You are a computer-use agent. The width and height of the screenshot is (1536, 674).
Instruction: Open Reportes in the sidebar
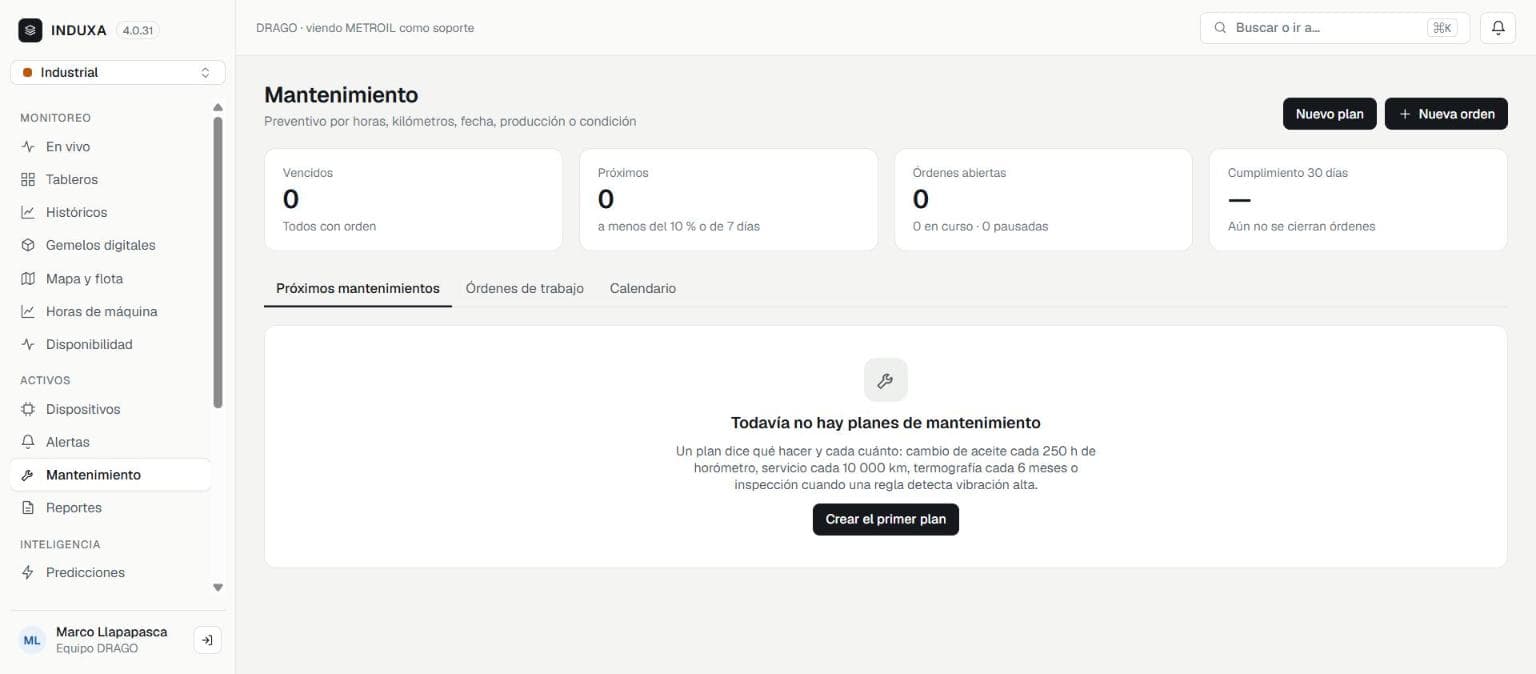111,508
